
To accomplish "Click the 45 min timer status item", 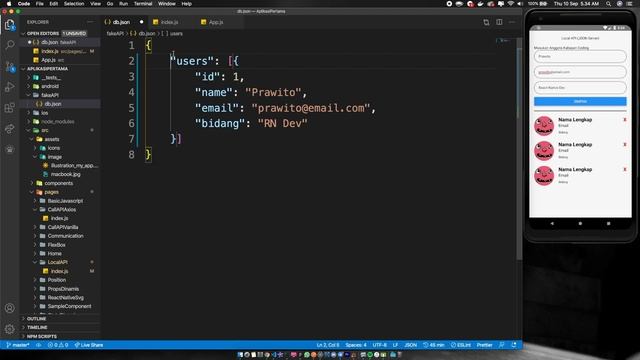I will [x=433, y=345].
